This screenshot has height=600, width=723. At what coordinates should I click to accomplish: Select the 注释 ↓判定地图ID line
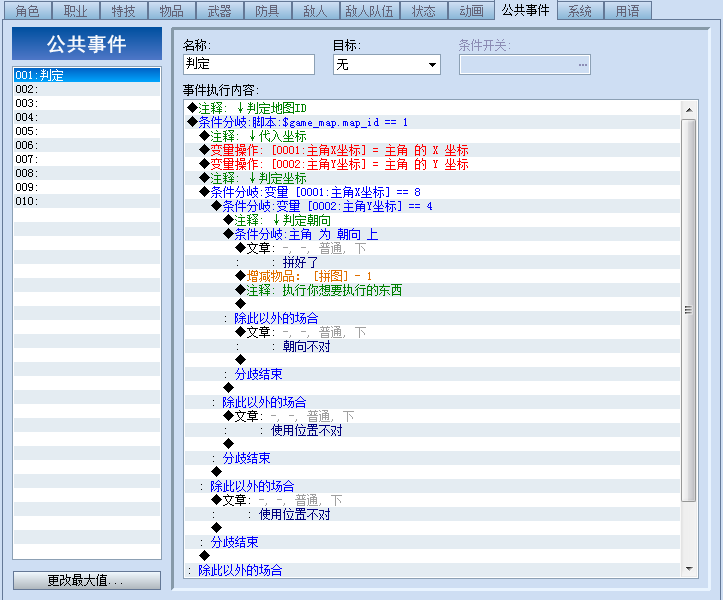click(433, 108)
